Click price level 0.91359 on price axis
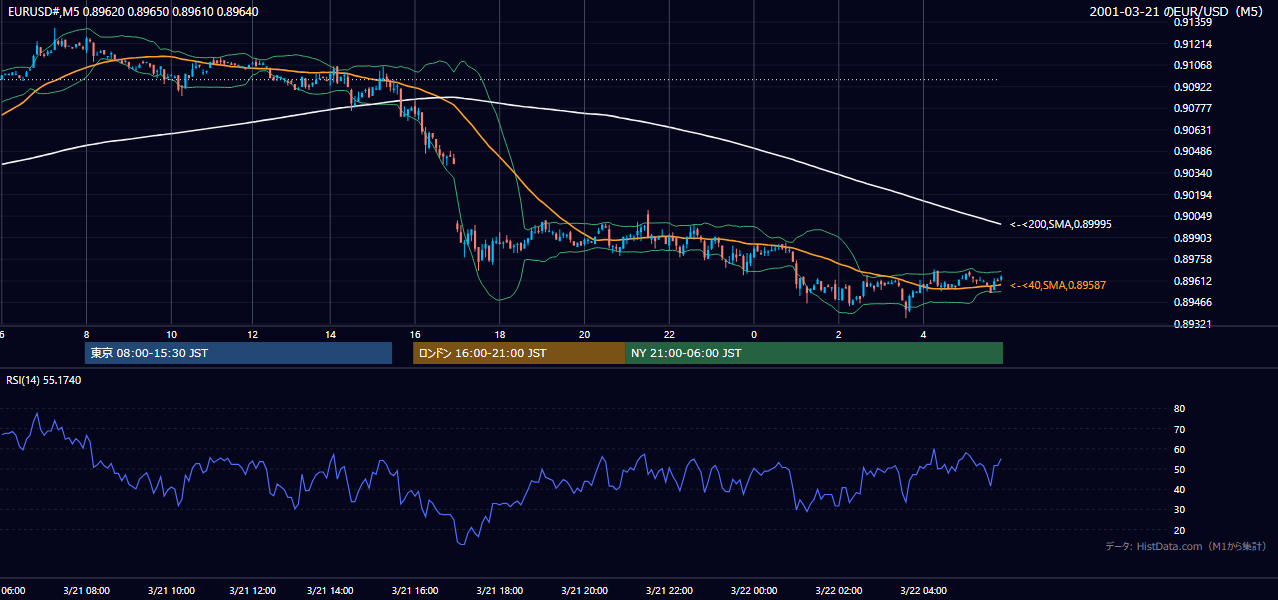Screen dimensions: 1278x600 pyautogui.click(x=1193, y=22)
